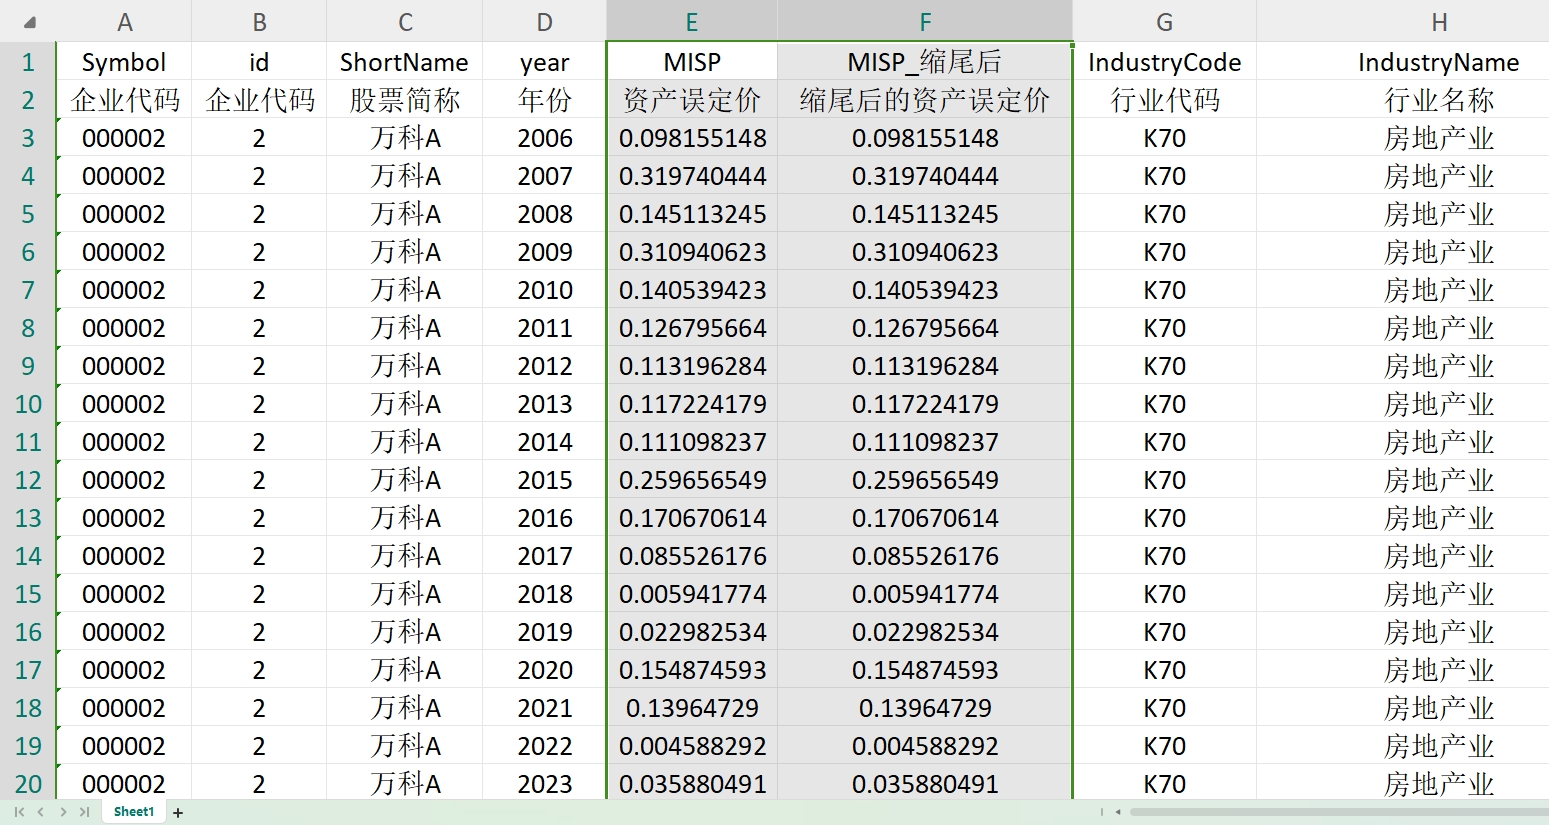Screen dimensions: 1549x825
Task: Click the "000002" cell in the 2021 row
Action: [x=124, y=708]
